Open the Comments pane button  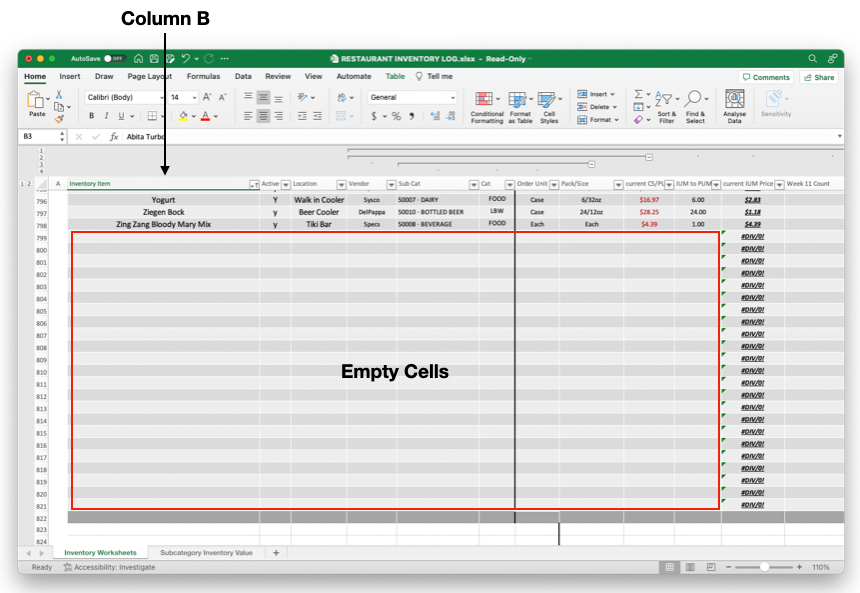coord(765,77)
